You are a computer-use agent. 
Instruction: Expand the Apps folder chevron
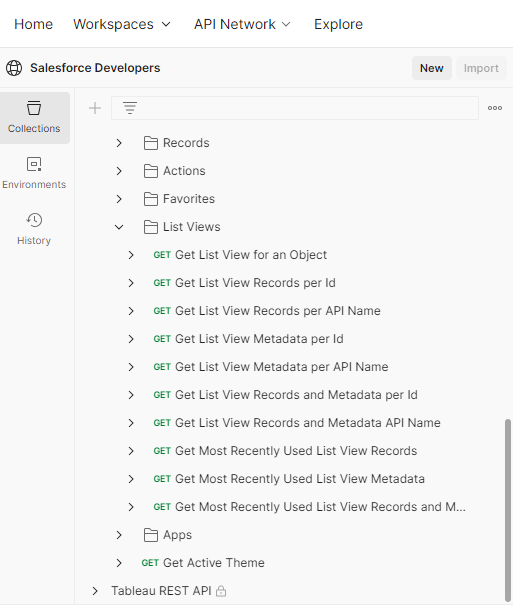click(119, 535)
